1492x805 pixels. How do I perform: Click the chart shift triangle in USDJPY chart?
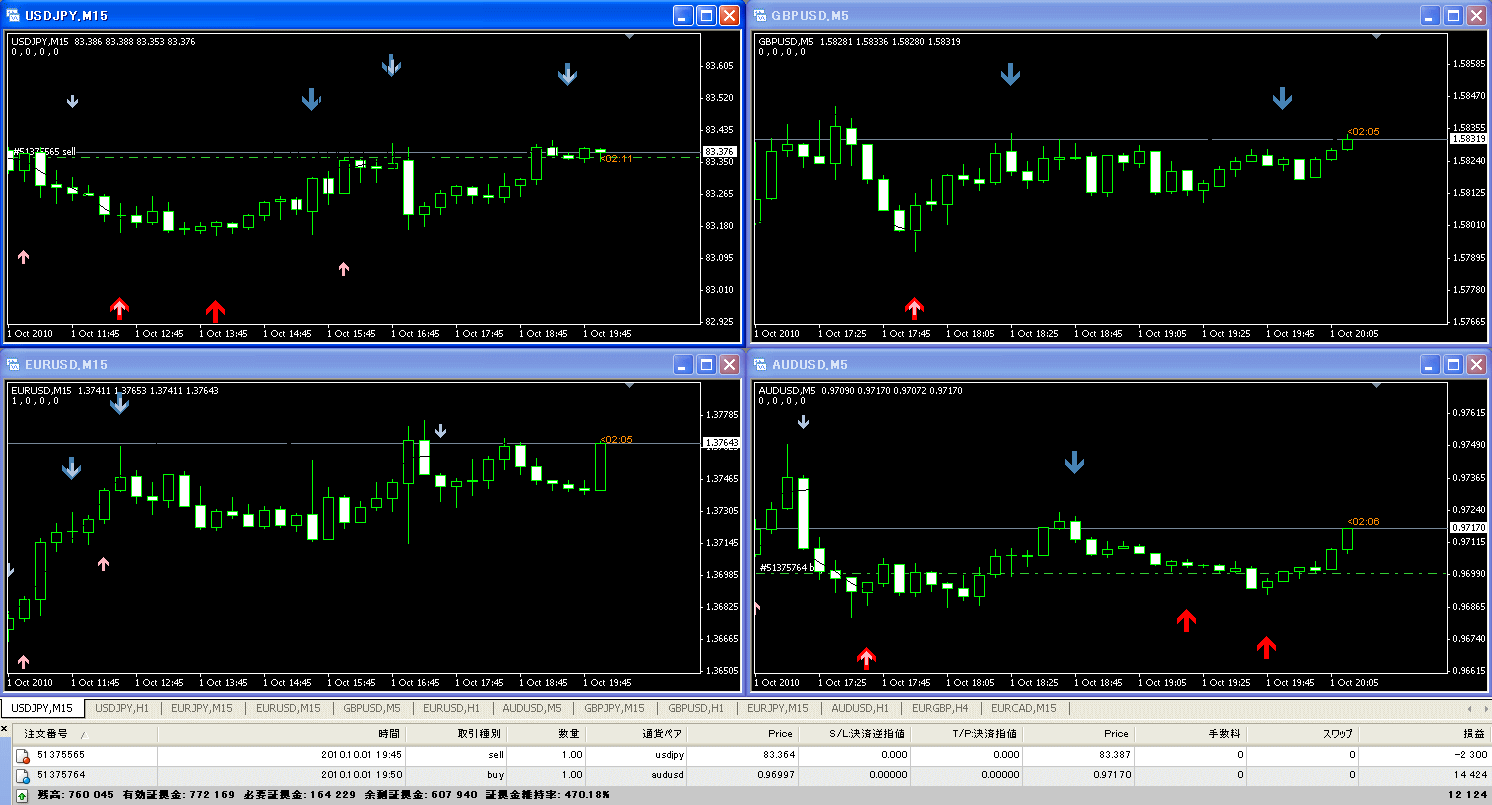(629, 36)
